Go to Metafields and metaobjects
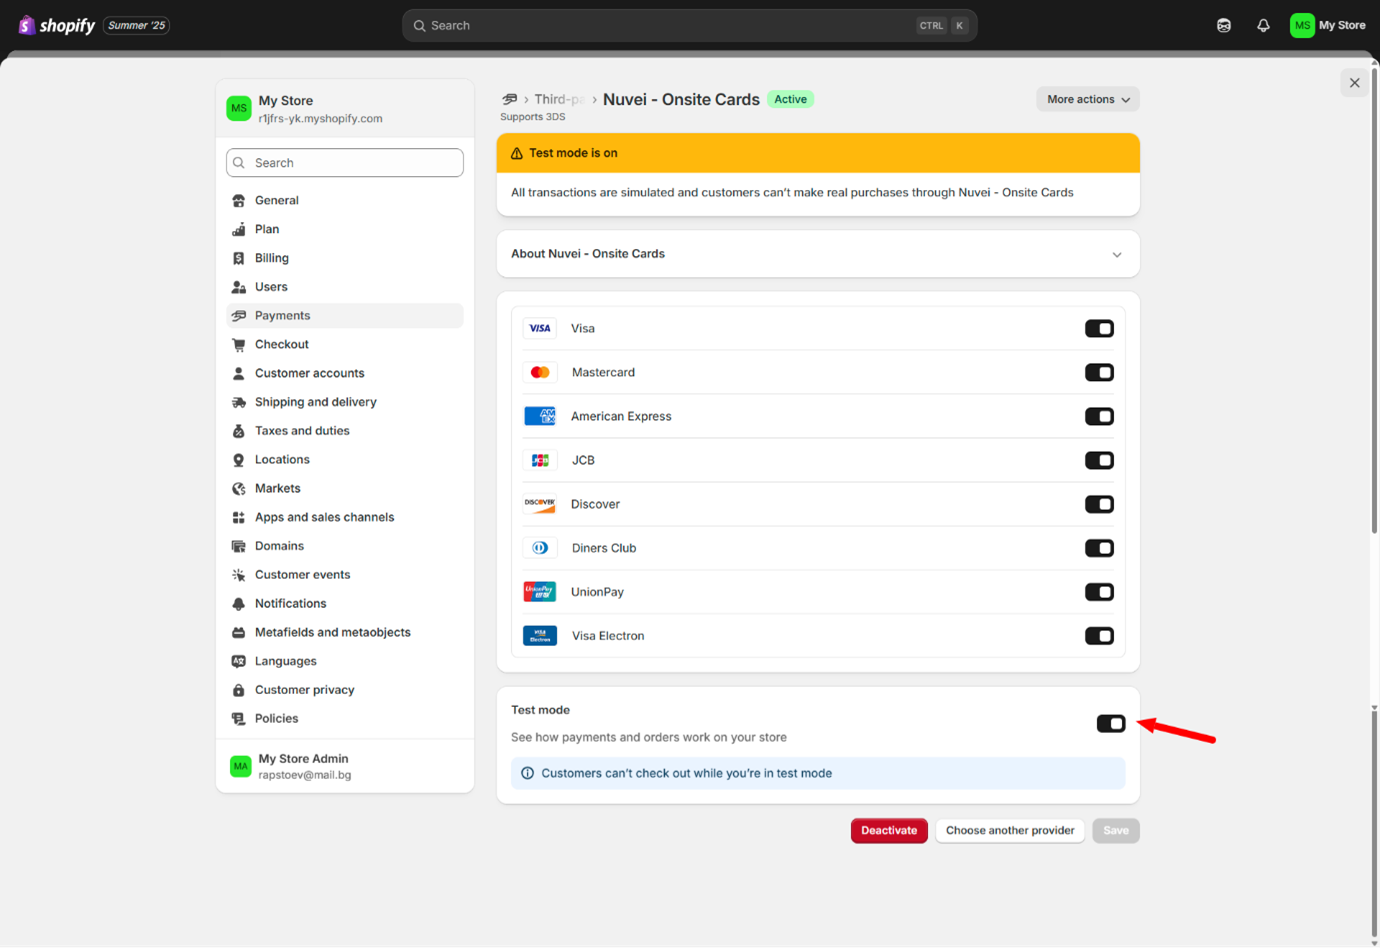The image size is (1380, 948). (x=345, y=632)
